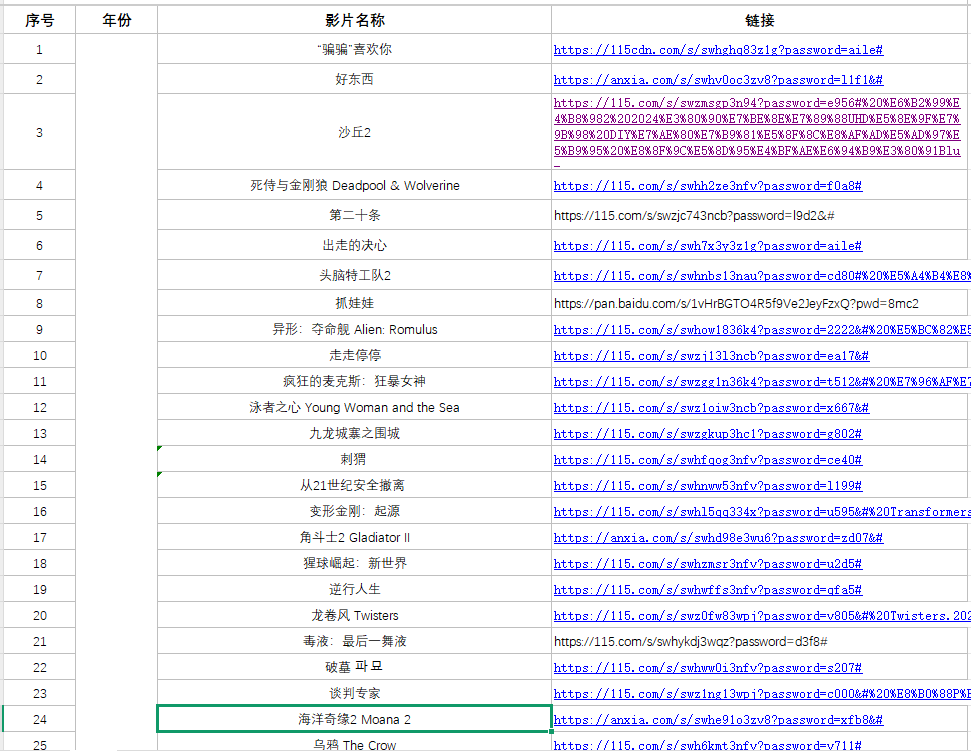971x751 pixels.
Task: Select the 序号 header cell
Action: coord(40,20)
